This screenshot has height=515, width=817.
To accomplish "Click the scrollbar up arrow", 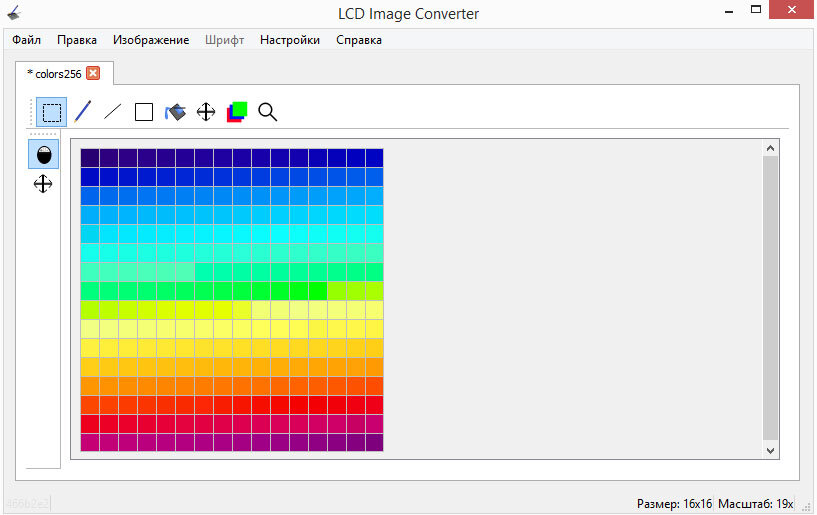I will 771,149.
